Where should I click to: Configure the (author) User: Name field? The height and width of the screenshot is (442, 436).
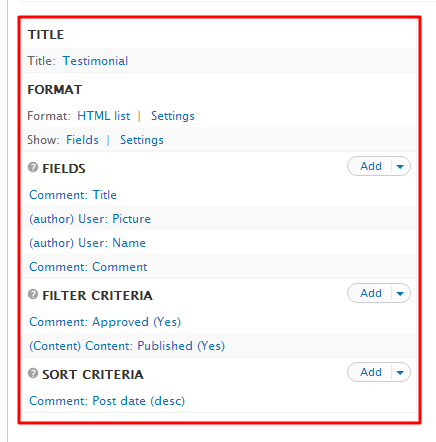click(87, 243)
